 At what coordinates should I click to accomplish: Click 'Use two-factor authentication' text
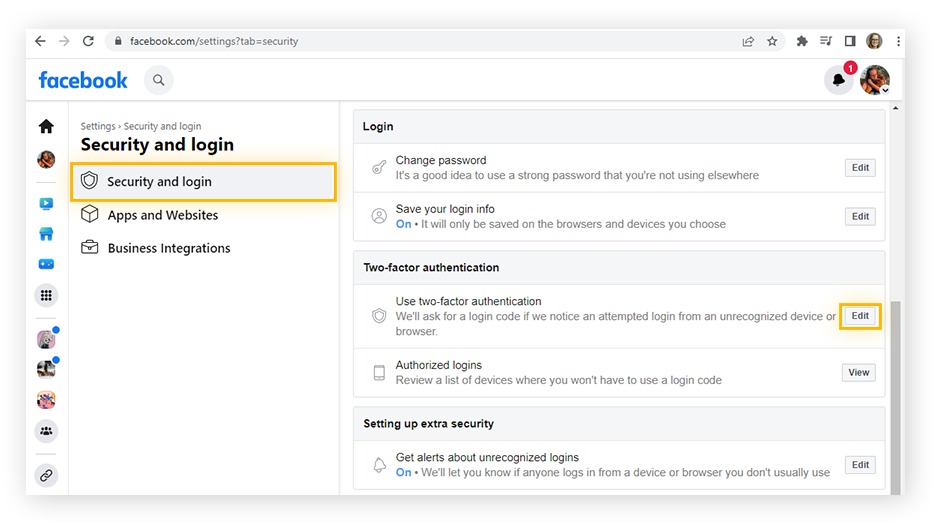coord(468,301)
